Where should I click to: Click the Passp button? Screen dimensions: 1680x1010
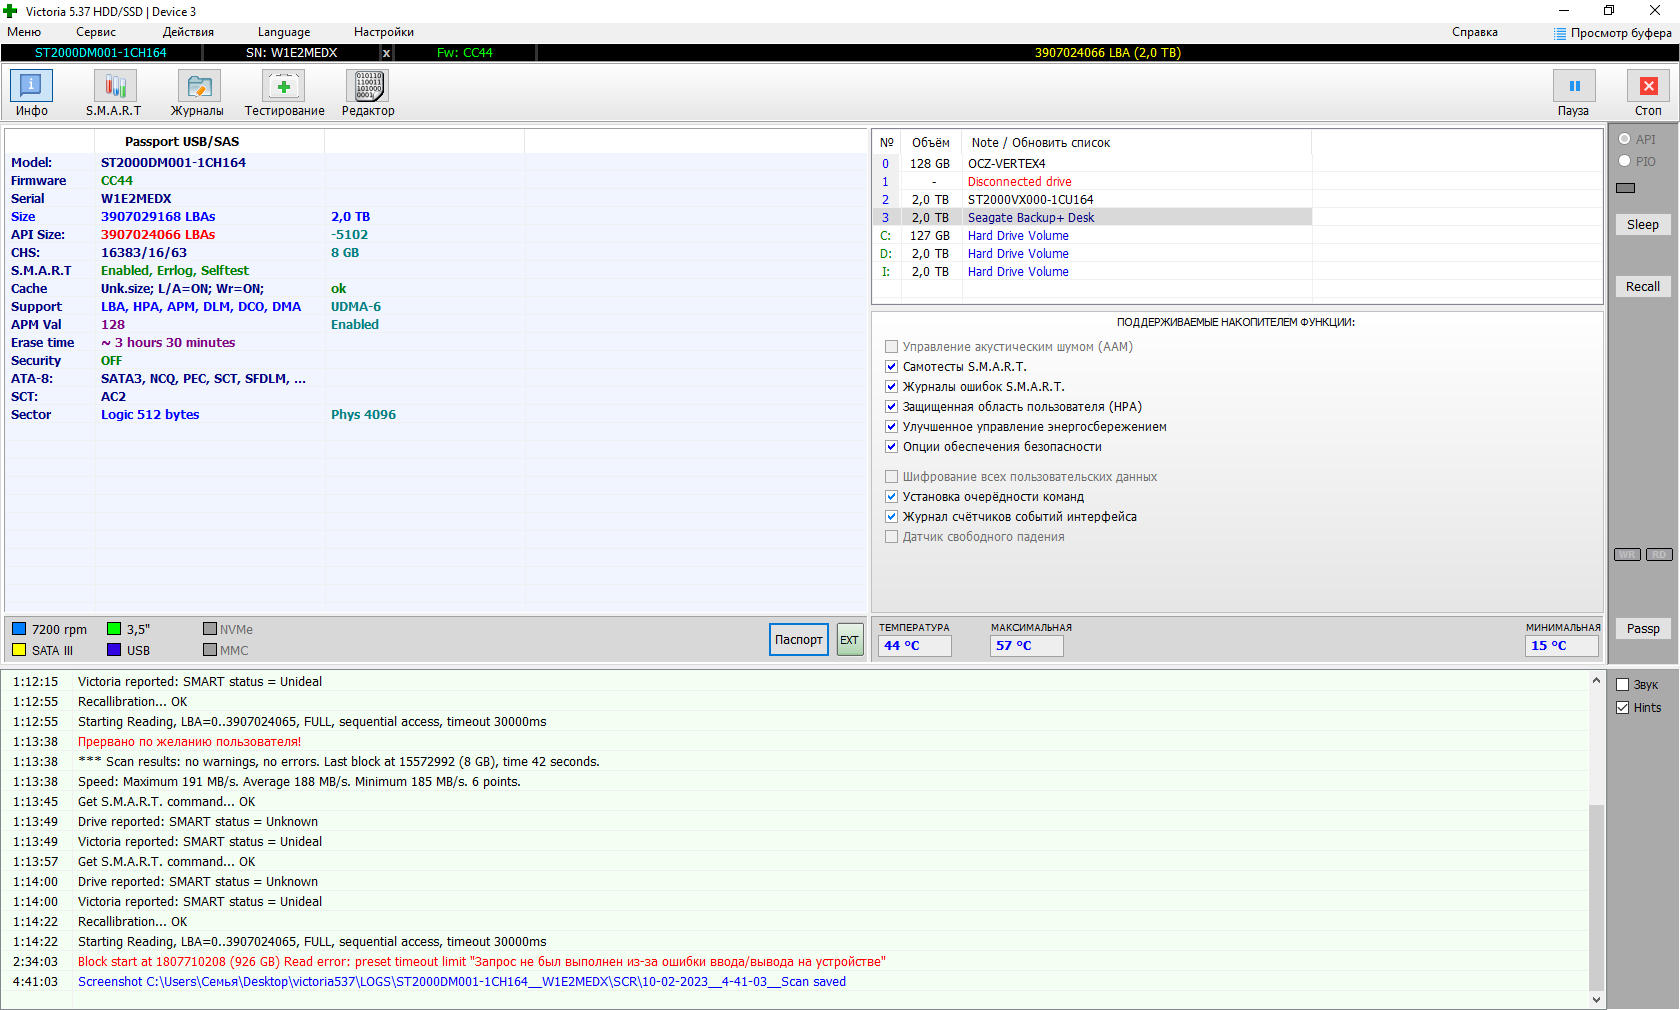coord(1643,629)
